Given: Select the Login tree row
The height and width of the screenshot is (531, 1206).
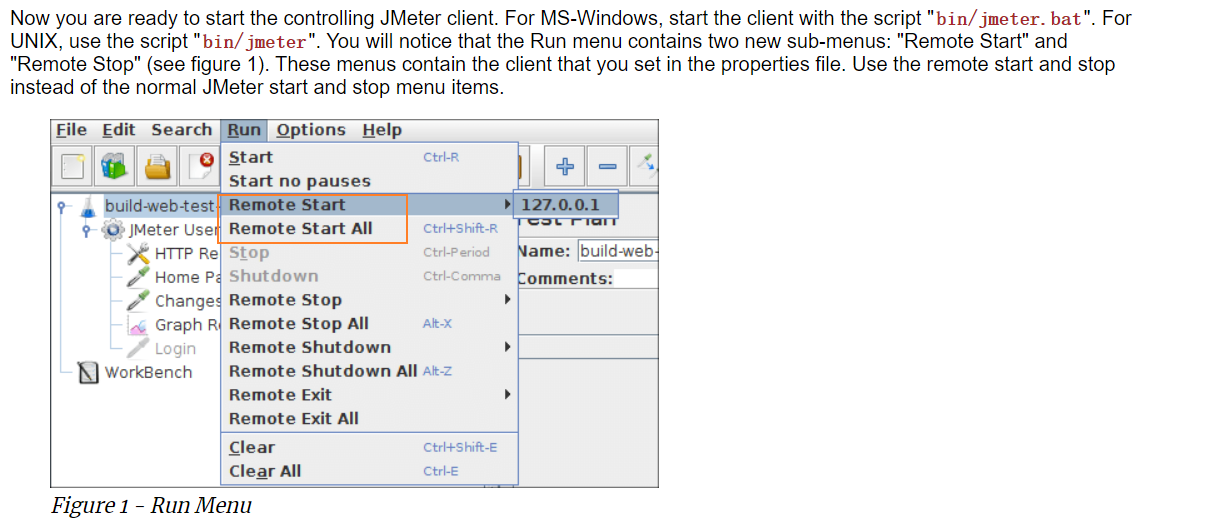Looking at the screenshot, I should pos(175,349).
